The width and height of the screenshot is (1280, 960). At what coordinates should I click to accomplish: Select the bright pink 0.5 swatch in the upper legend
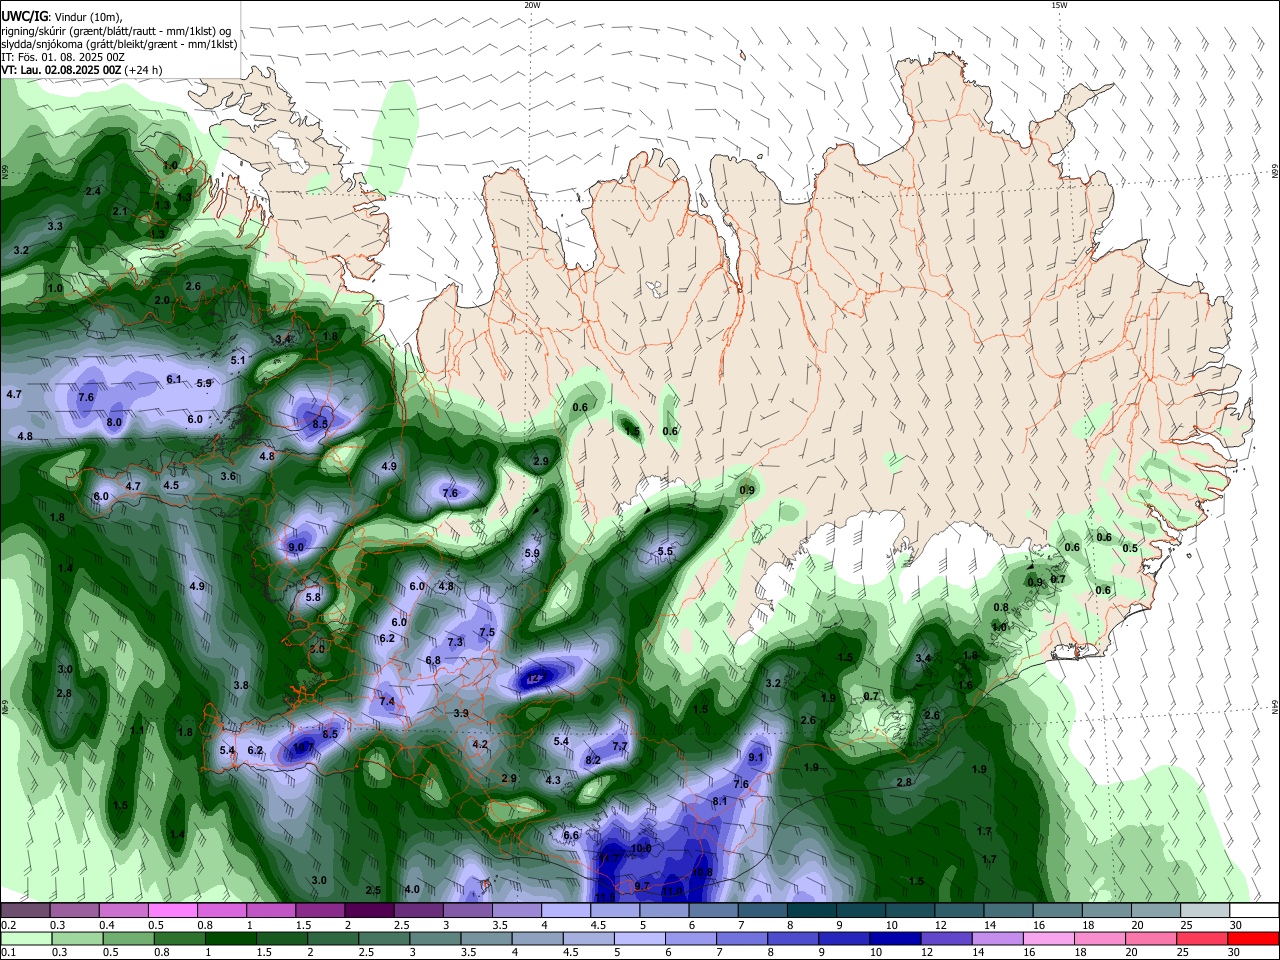point(172,910)
